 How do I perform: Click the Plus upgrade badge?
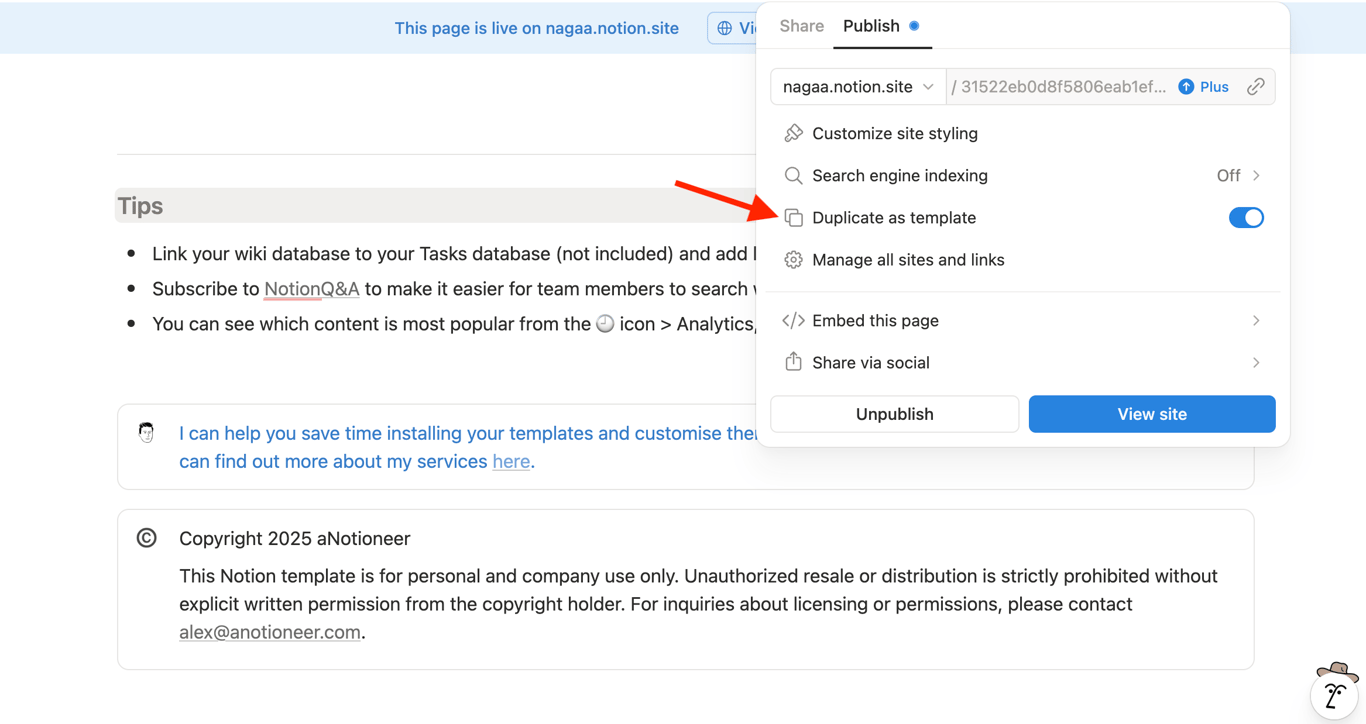coord(1203,86)
